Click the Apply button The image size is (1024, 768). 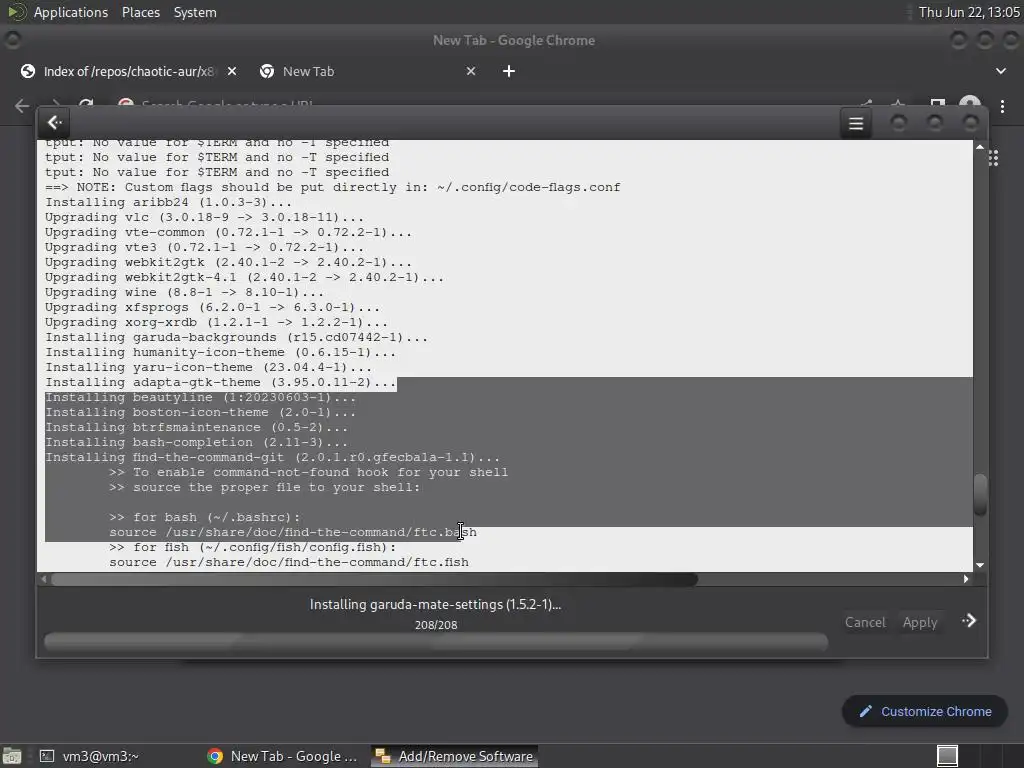[920, 622]
